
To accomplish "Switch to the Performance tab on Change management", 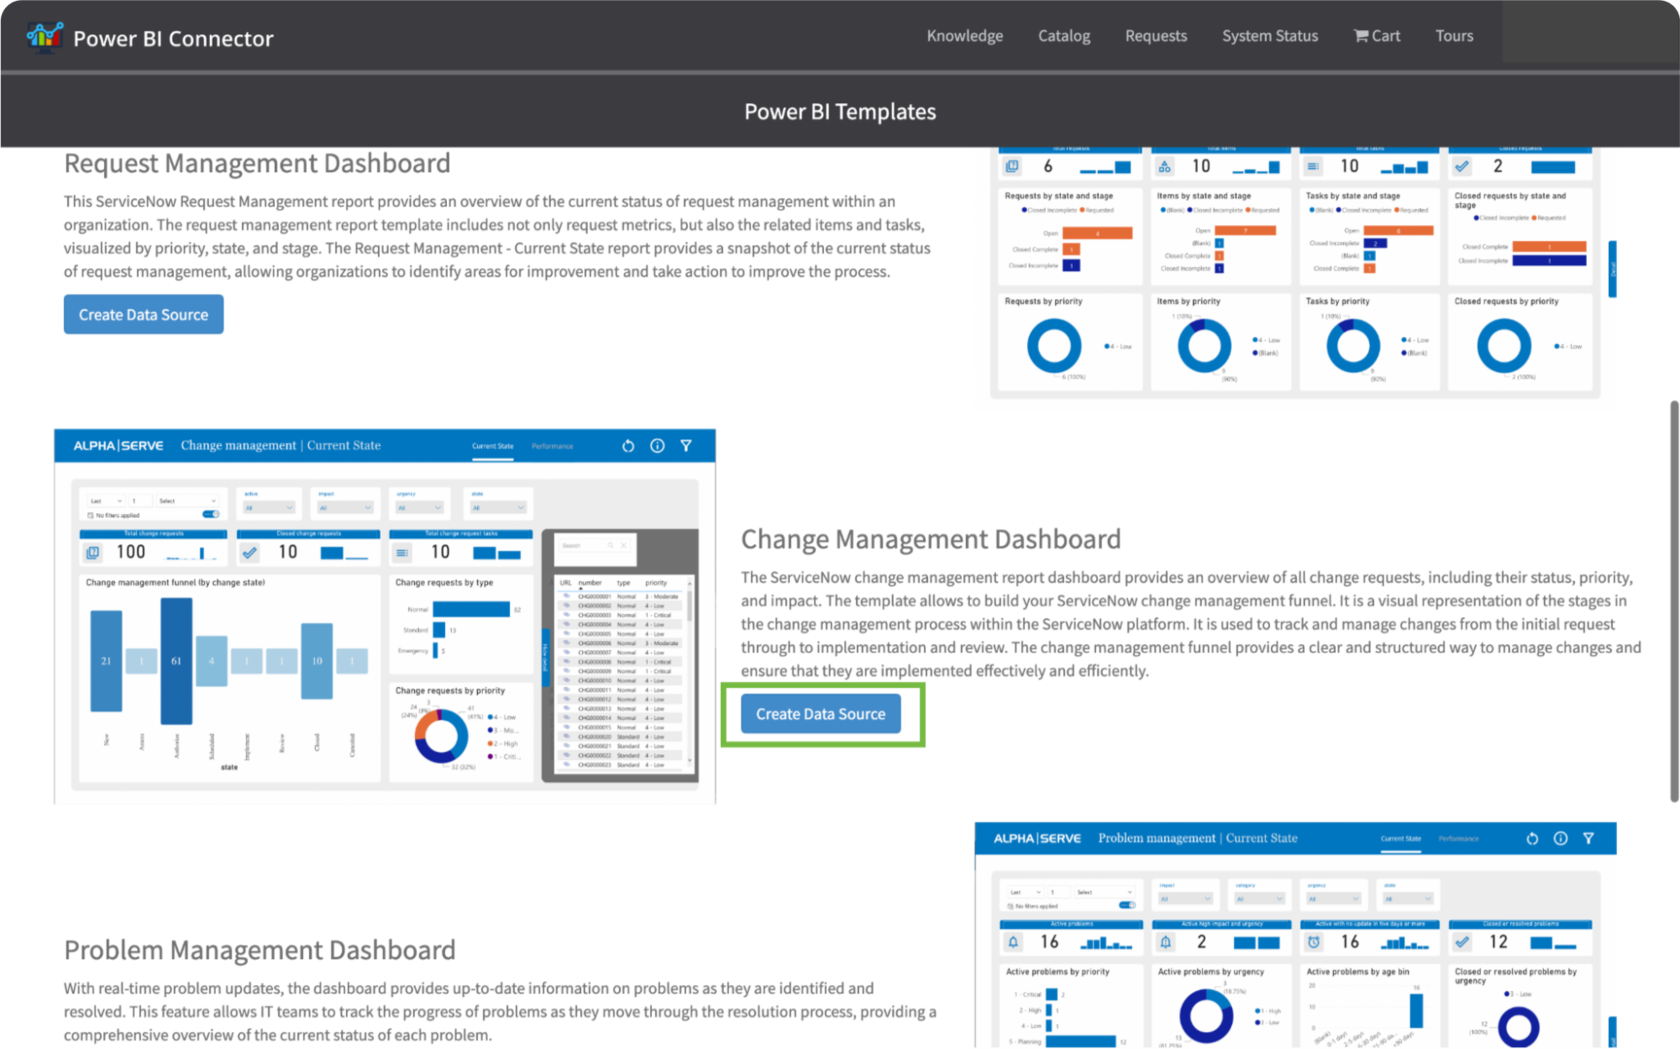I will tap(552, 447).
